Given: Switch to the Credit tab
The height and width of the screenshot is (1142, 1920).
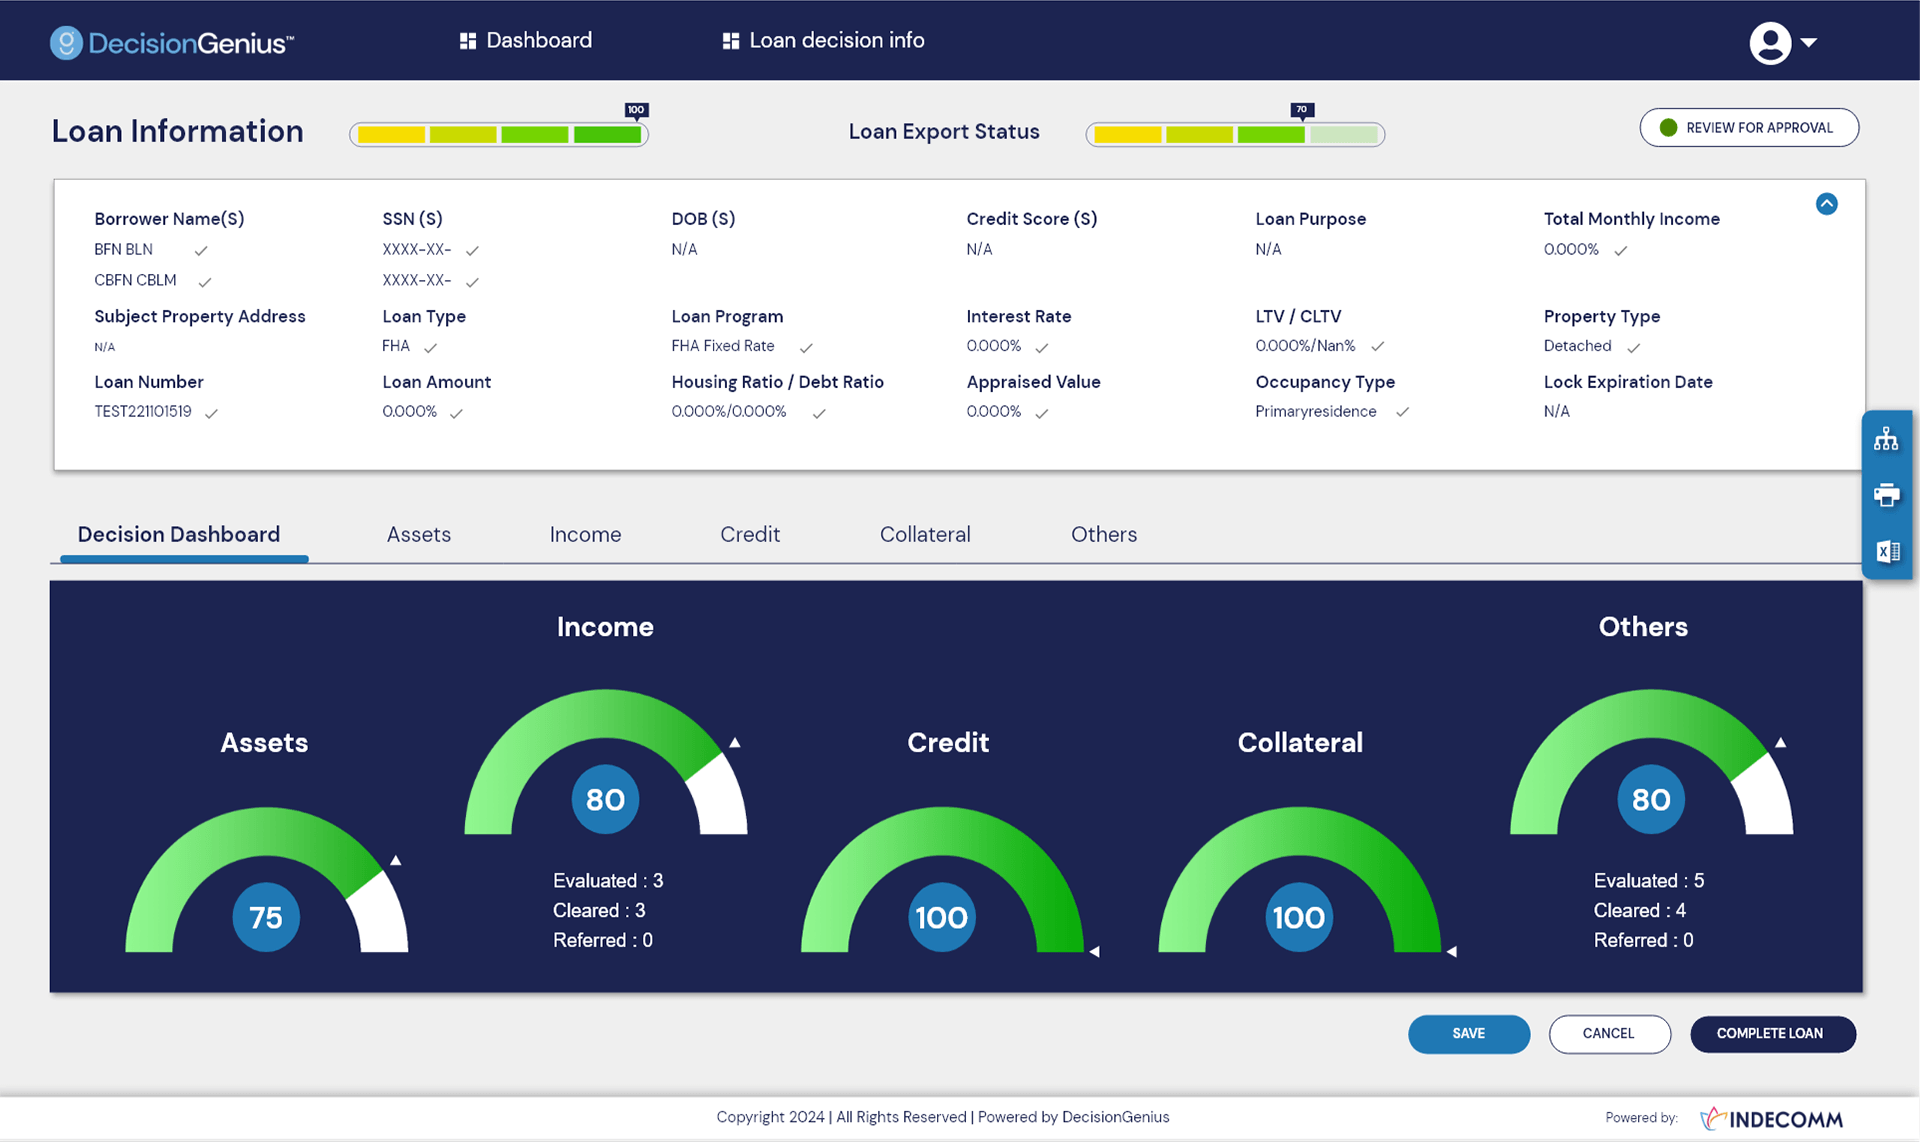Looking at the screenshot, I should tap(750, 534).
